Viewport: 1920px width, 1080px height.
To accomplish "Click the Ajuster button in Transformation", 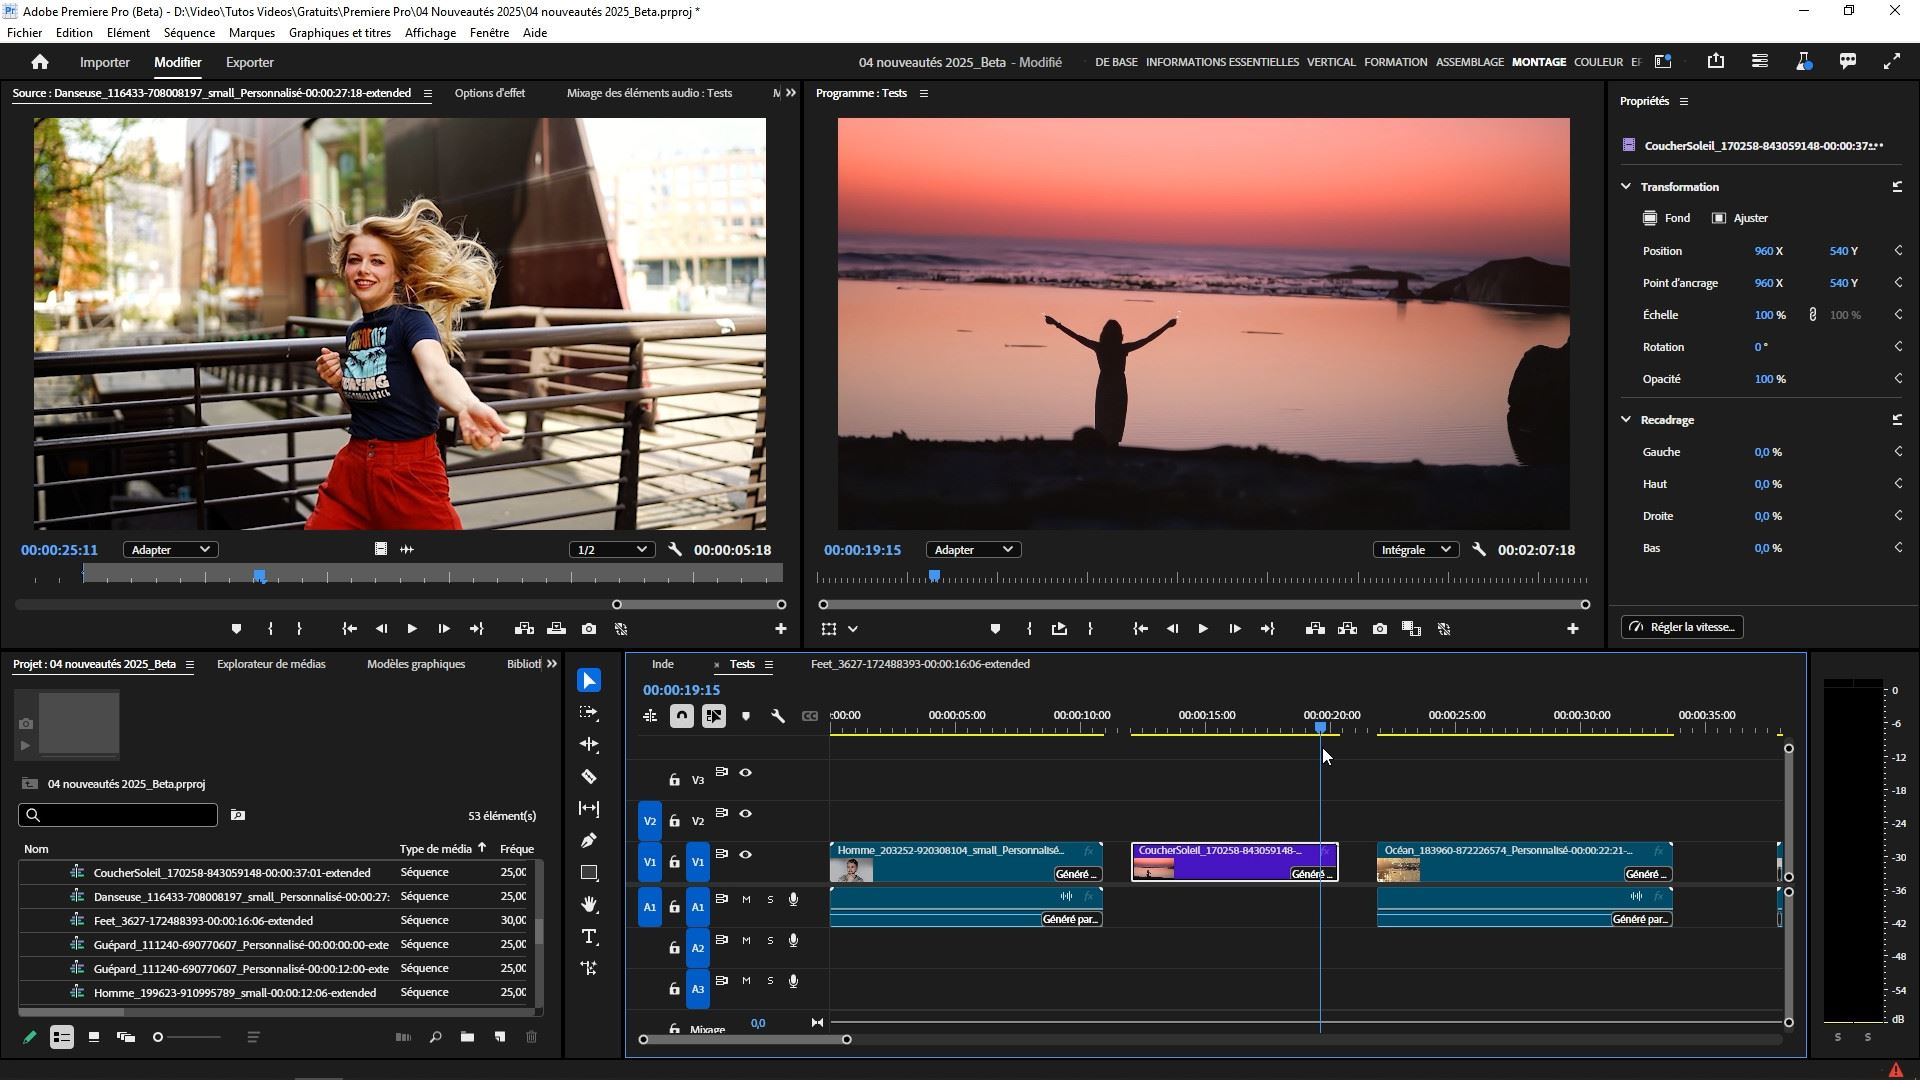I will pos(1740,218).
